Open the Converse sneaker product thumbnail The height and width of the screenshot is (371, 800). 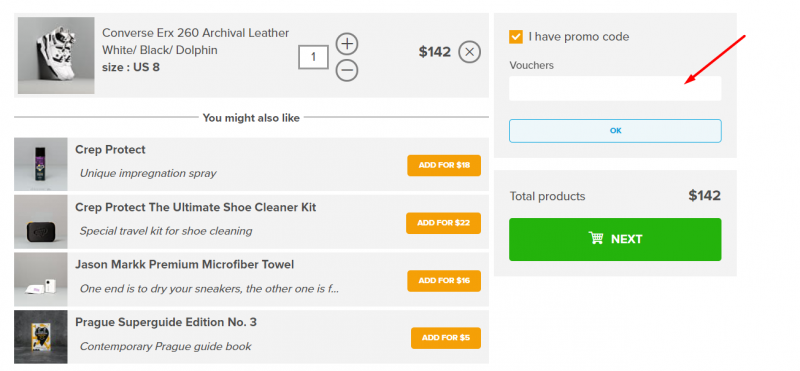56,56
